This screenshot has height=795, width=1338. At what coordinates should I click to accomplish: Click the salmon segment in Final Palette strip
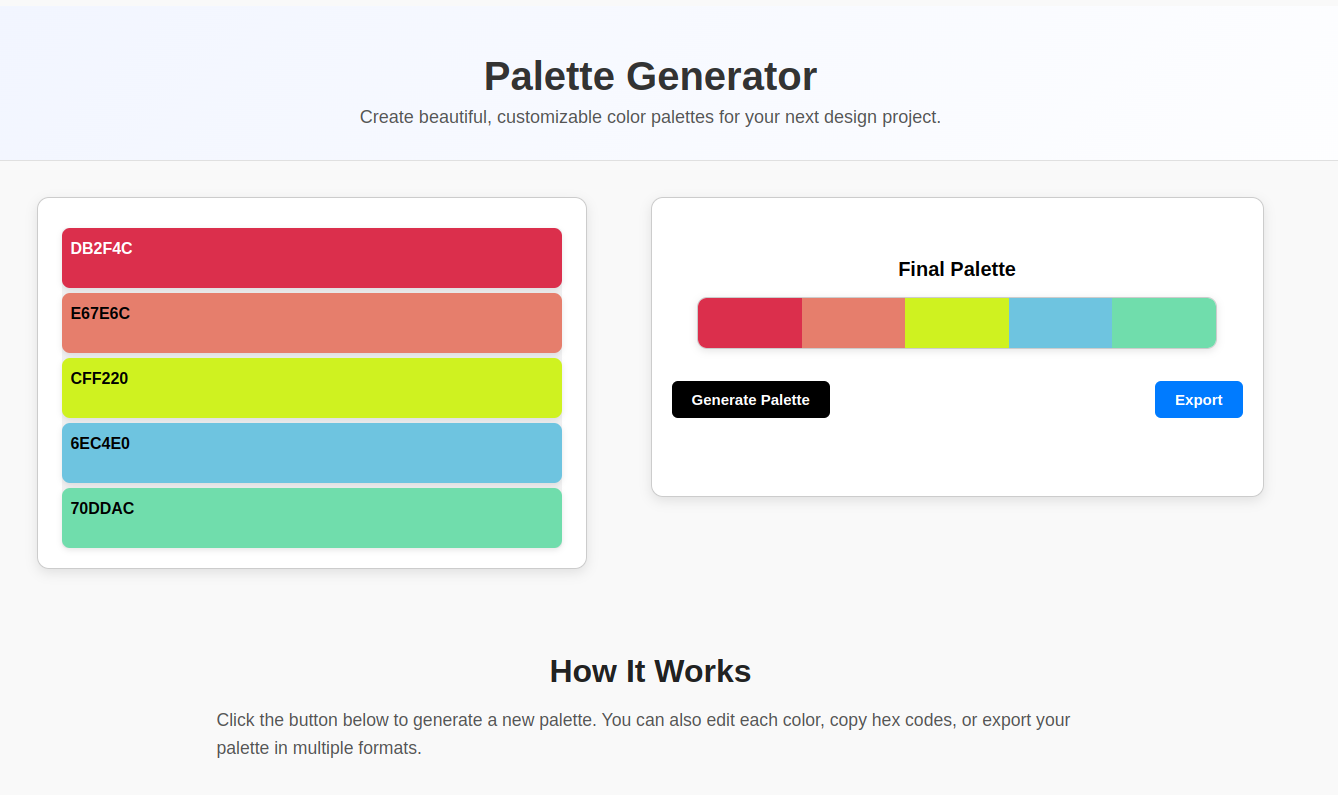pyautogui.click(x=853, y=323)
